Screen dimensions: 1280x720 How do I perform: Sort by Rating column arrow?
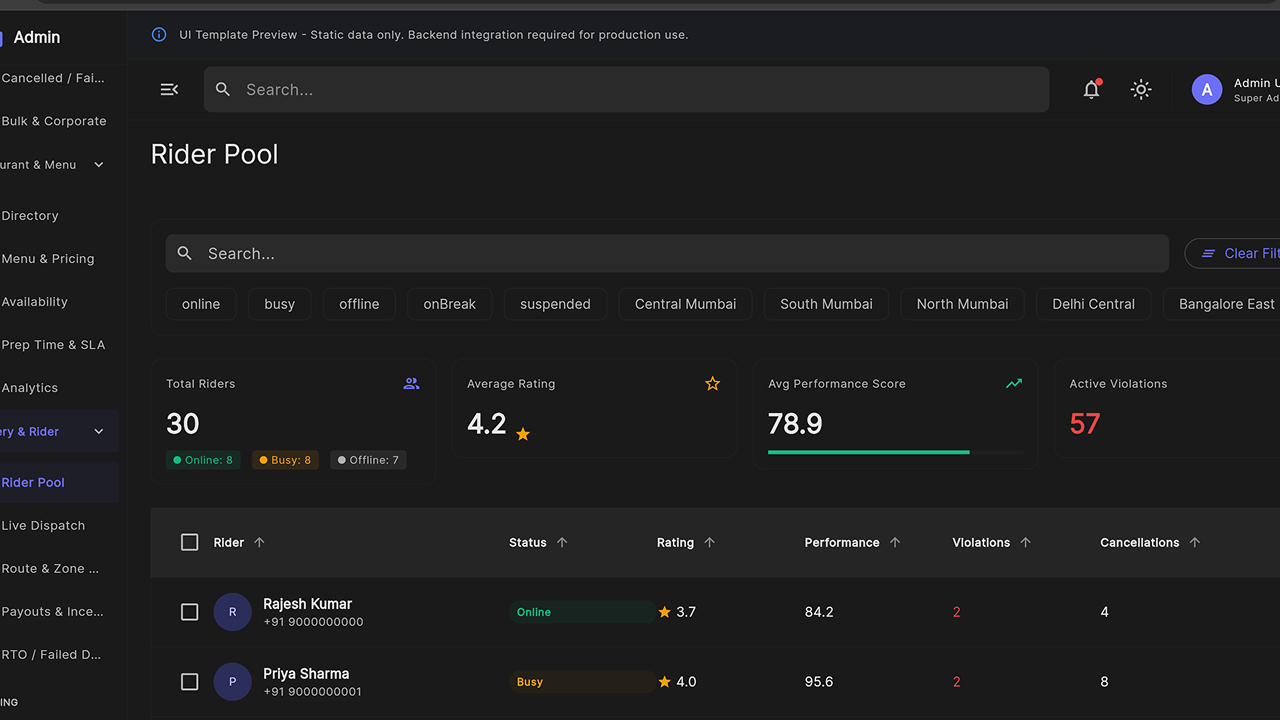coord(710,542)
